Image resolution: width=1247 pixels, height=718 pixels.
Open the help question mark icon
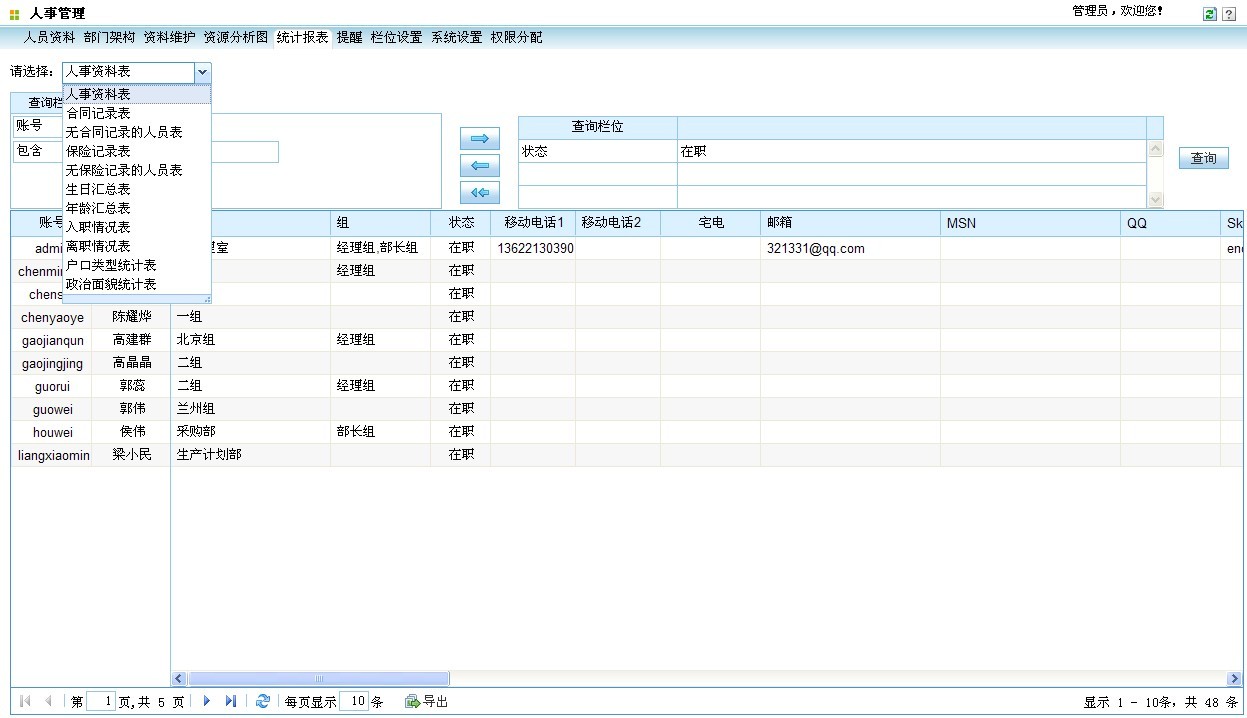click(1229, 14)
